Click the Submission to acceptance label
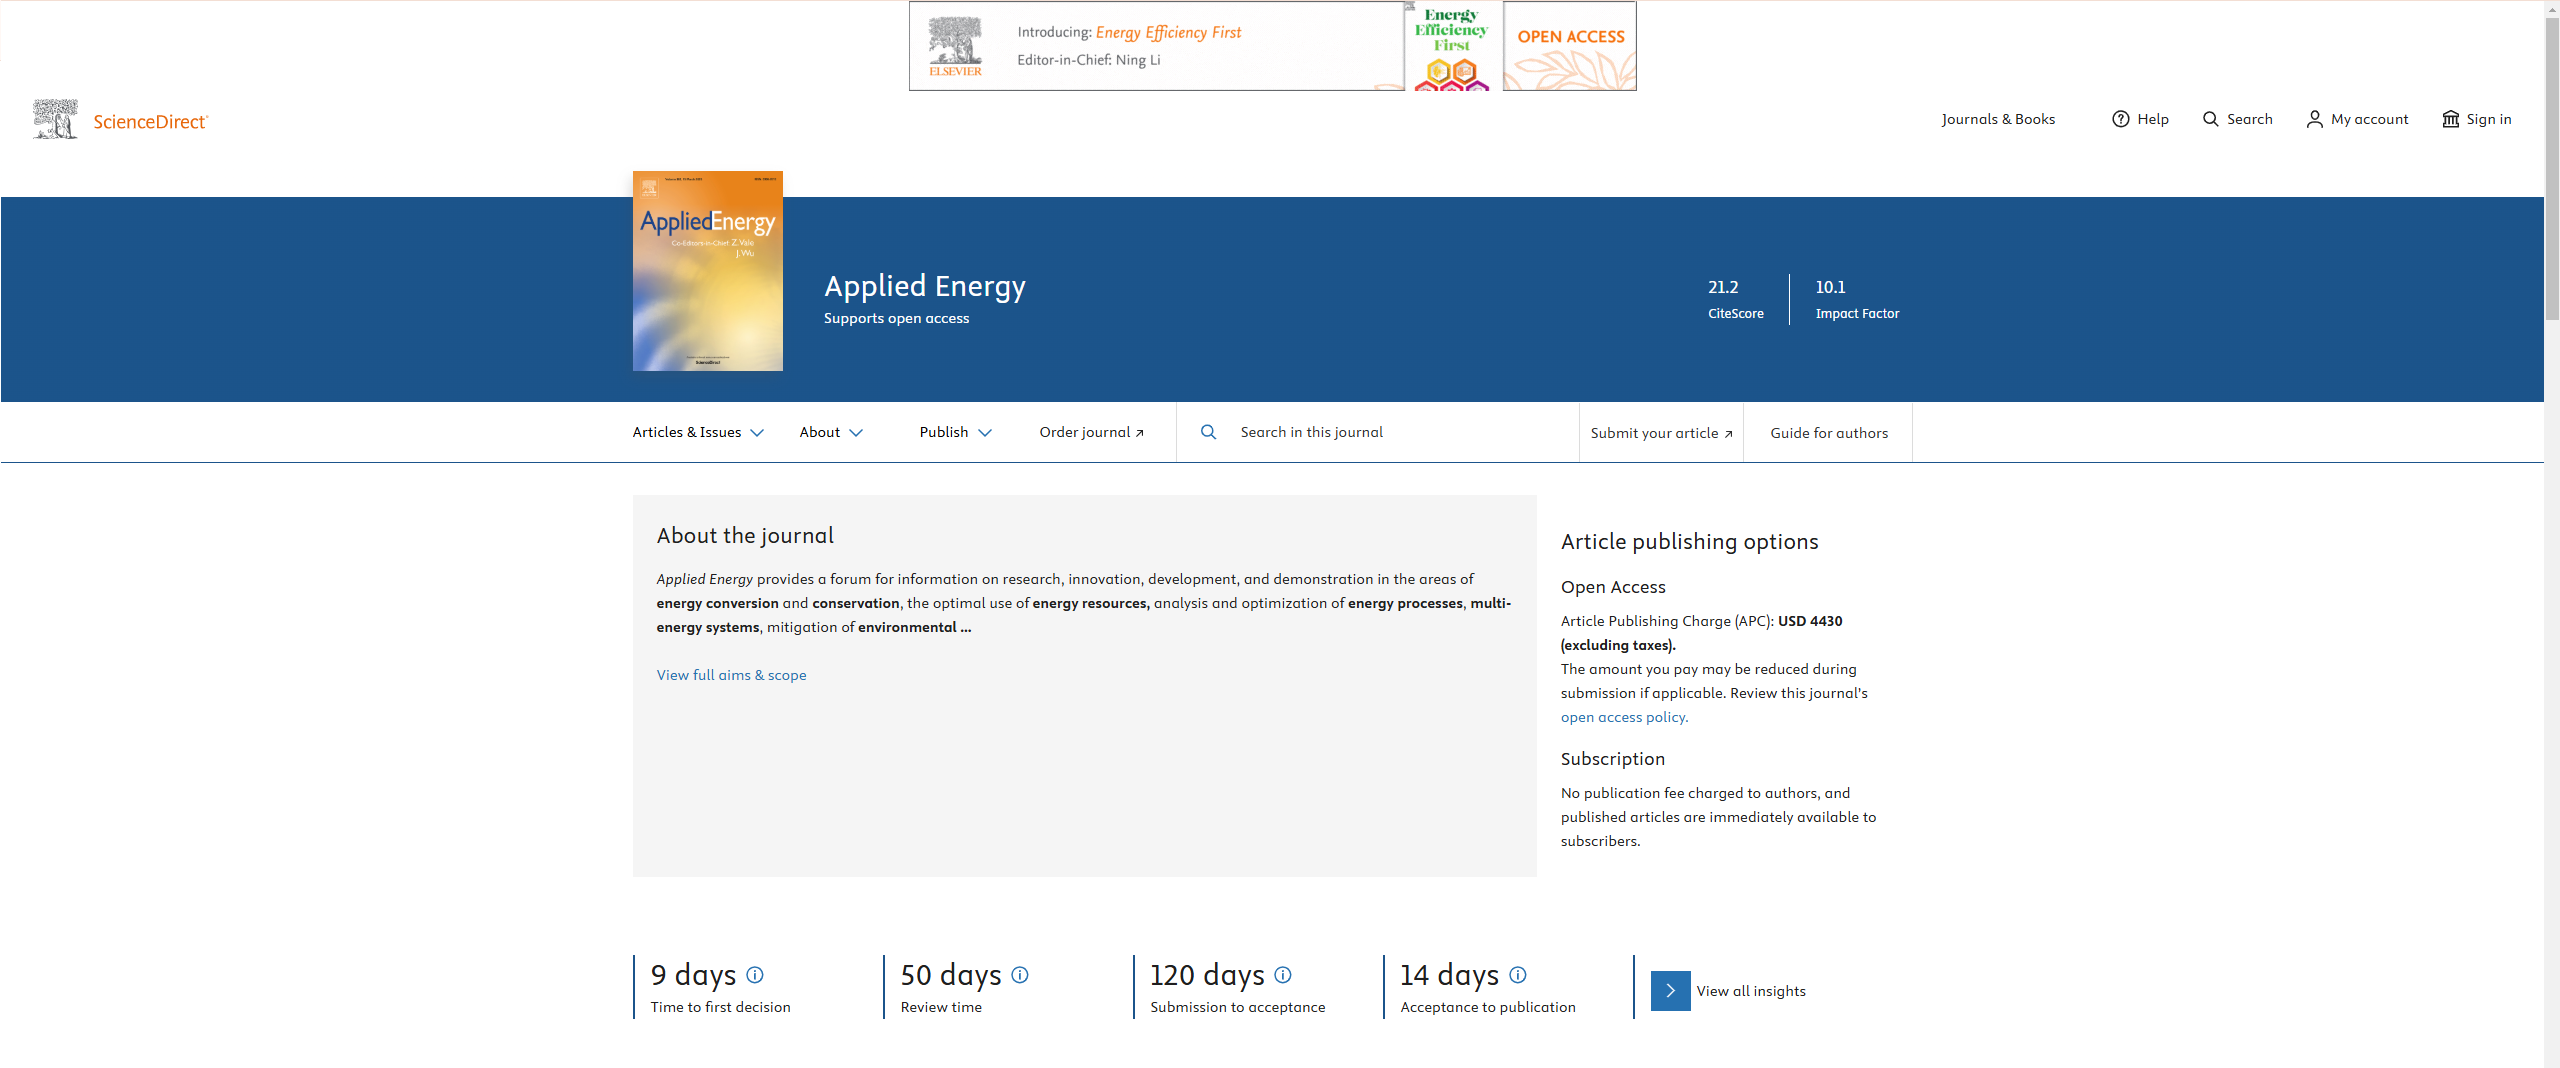The height and width of the screenshot is (1068, 2560). click(x=1237, y=1007)
